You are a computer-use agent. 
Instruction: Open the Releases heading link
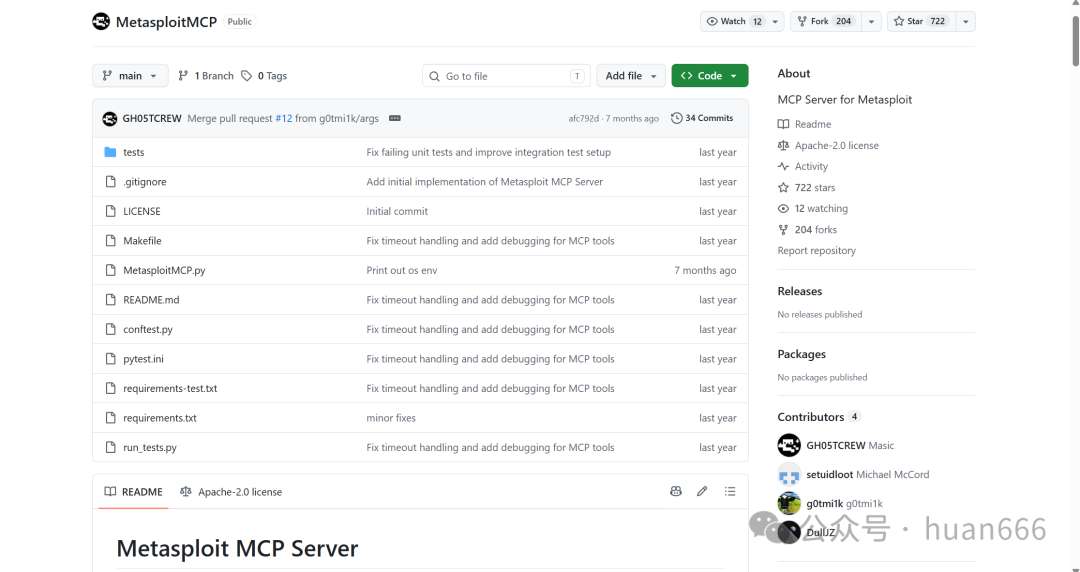pos(800,292)
